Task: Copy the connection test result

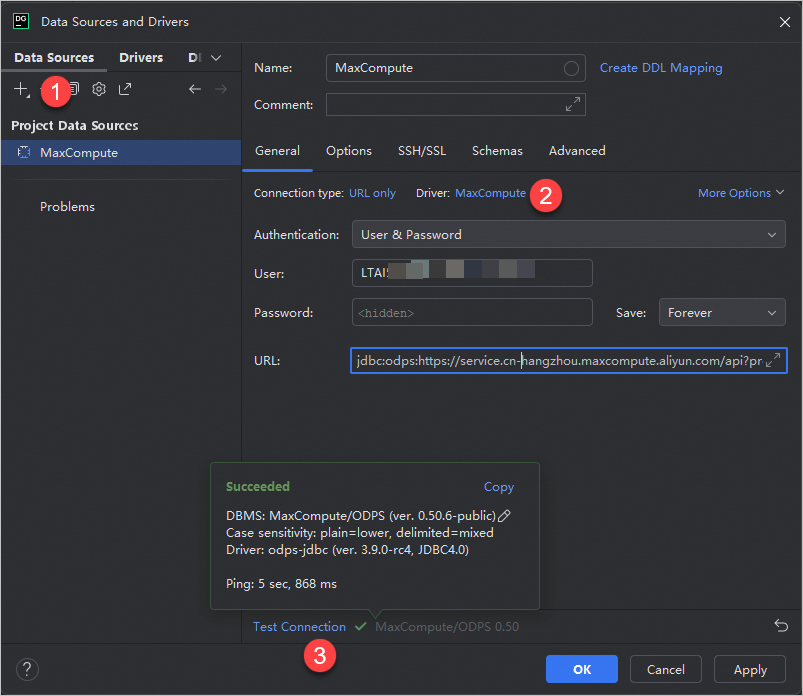Action: click(x=498, y=487)
